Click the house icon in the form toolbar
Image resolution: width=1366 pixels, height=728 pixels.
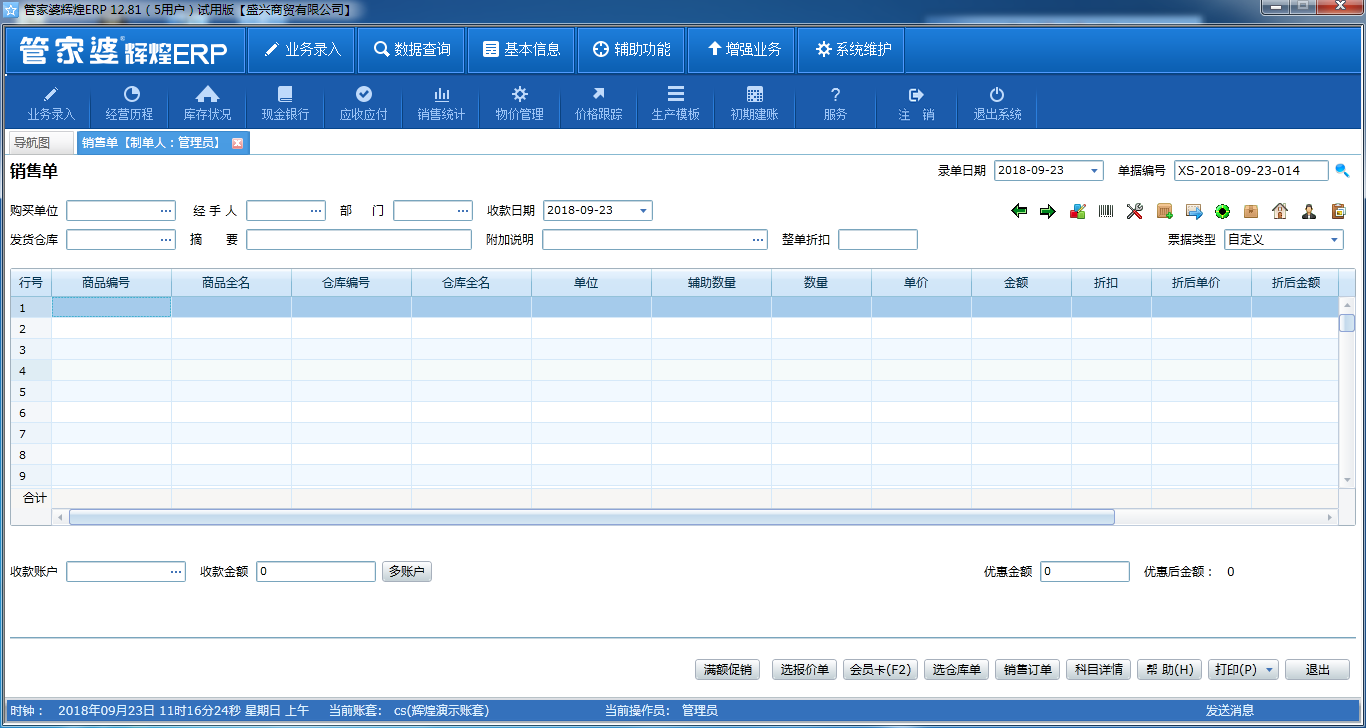tap(1280, 211)
